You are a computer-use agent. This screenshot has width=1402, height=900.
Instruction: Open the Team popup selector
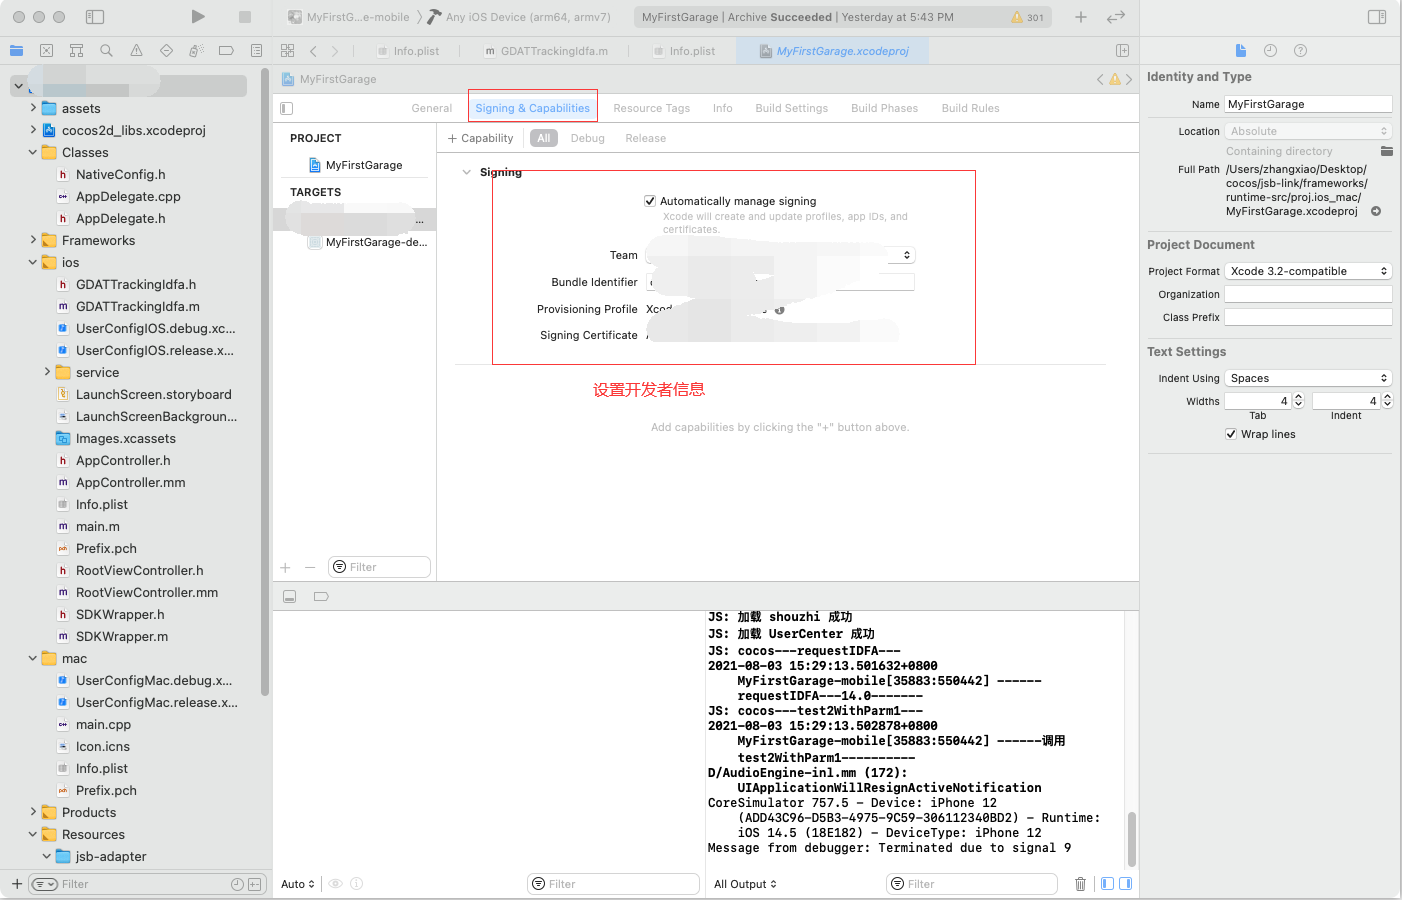click(x=780, y=255)
